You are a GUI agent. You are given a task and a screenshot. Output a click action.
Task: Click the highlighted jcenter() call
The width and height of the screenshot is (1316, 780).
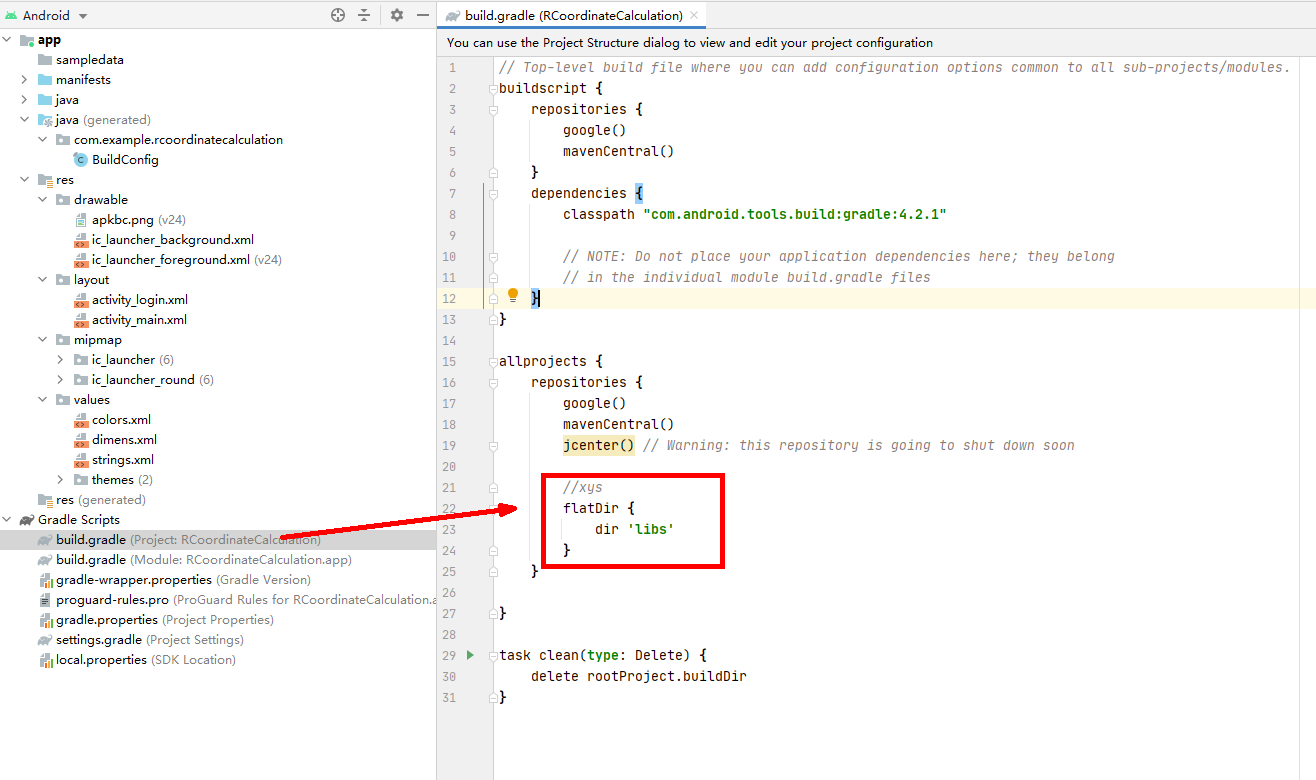click(598, 445)
